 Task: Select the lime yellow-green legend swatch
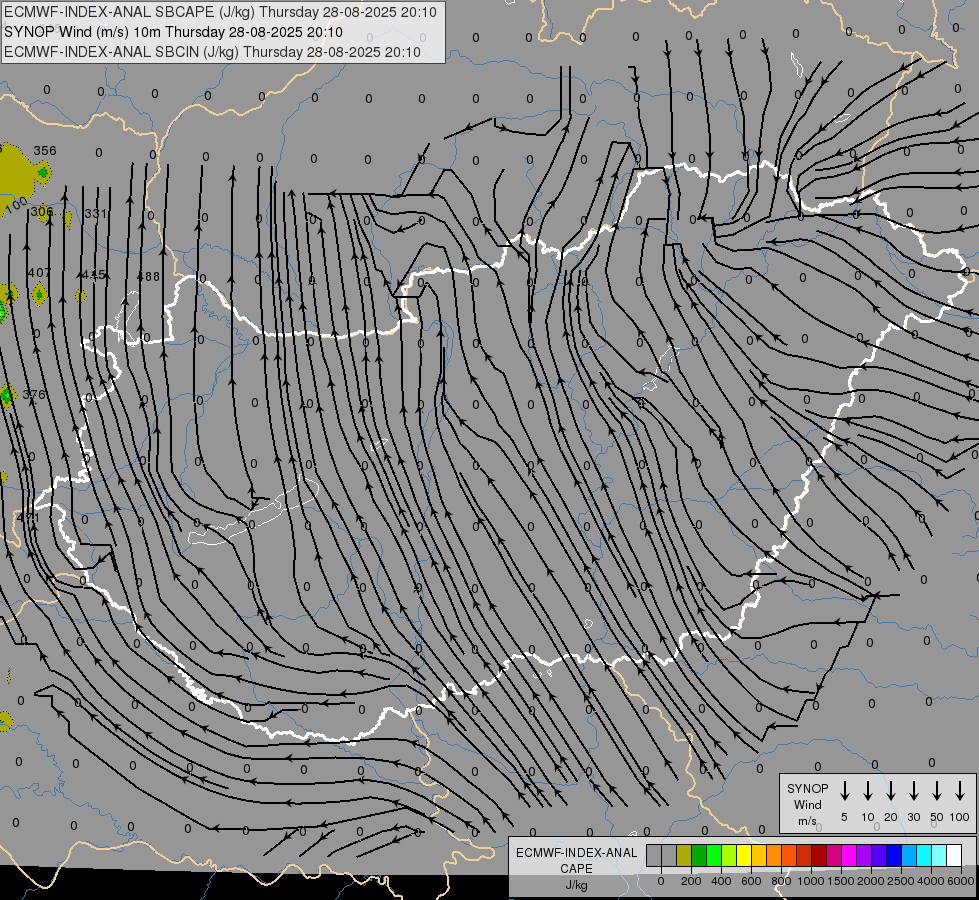pos(729,855)
